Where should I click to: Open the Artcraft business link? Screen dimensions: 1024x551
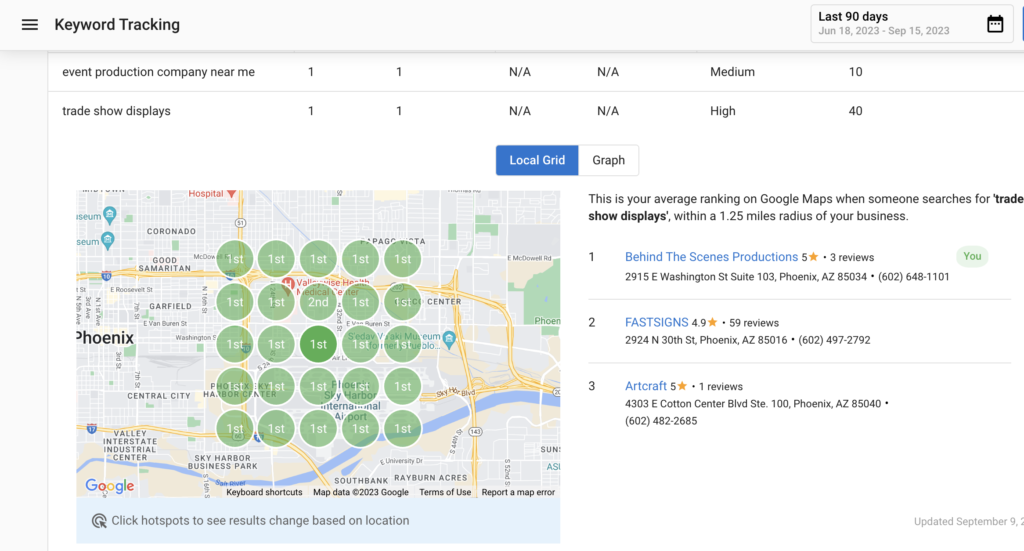tap(646, 386)
